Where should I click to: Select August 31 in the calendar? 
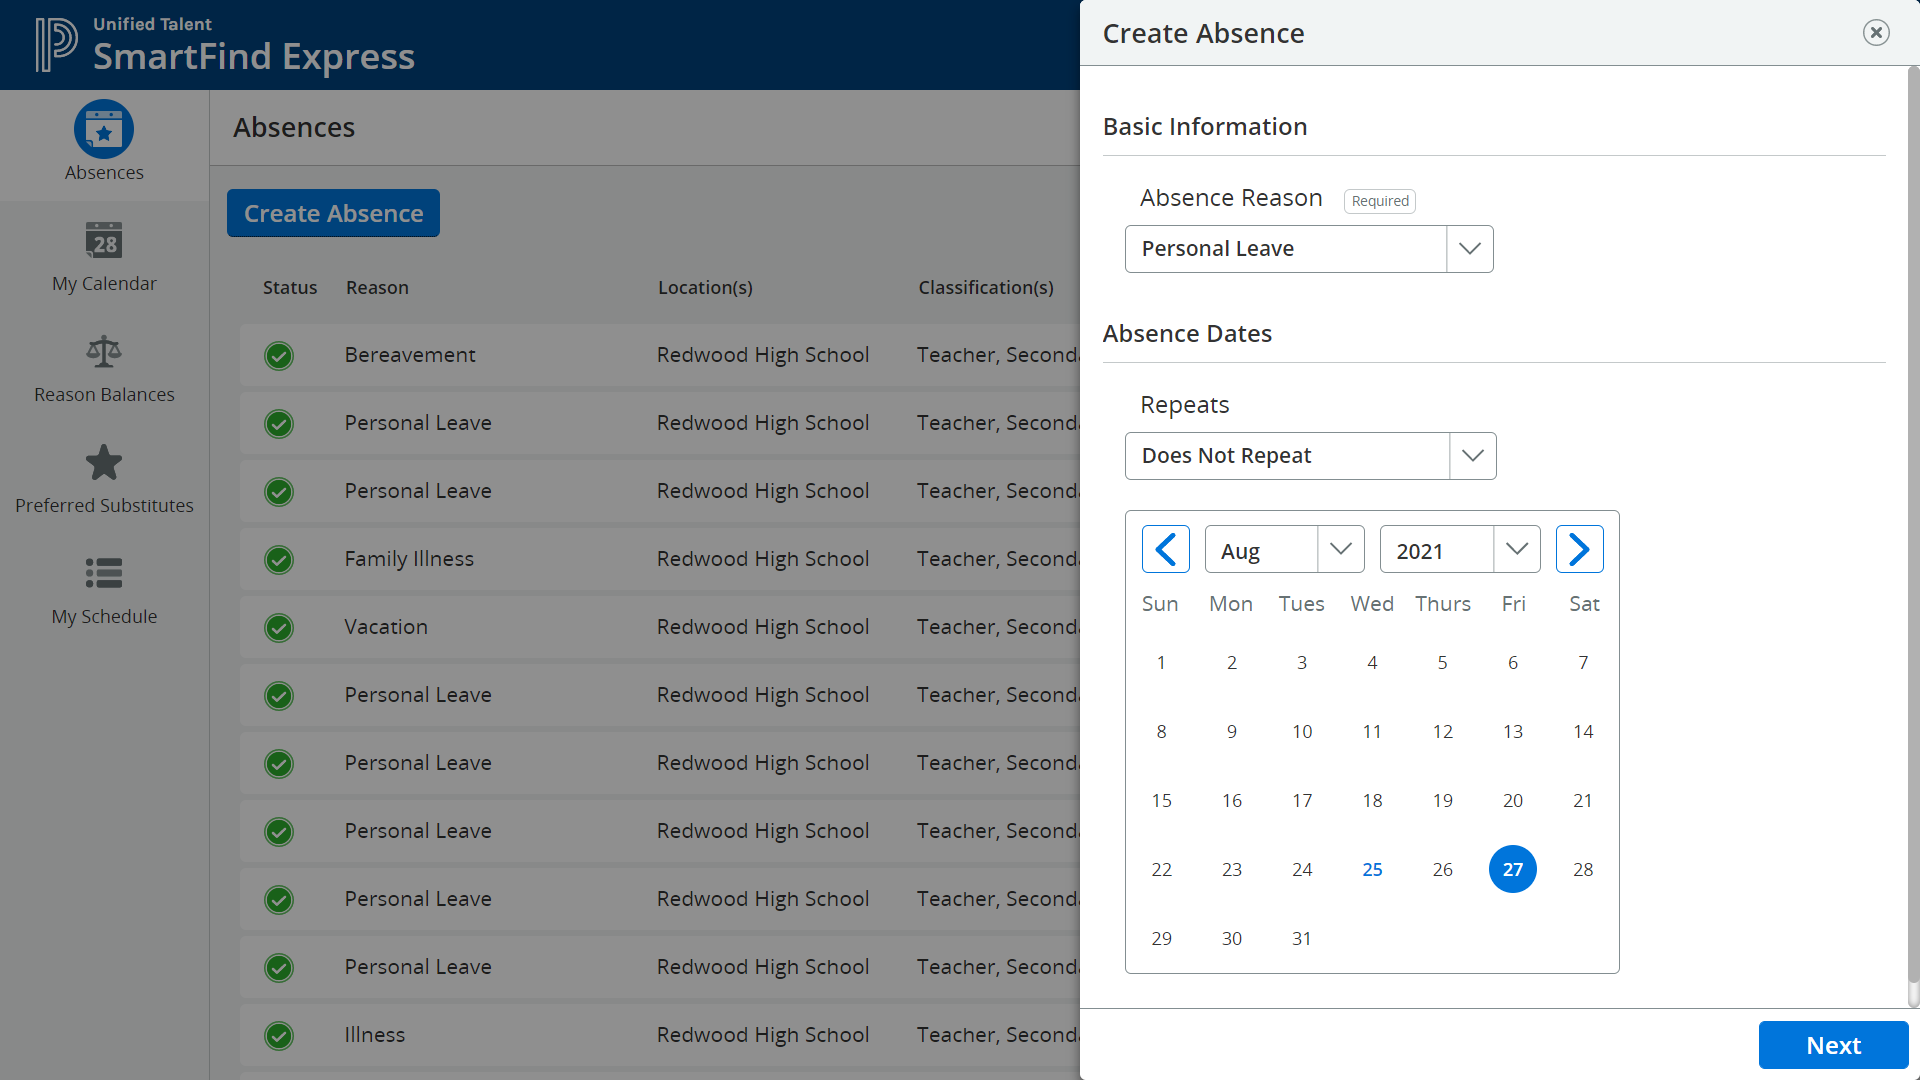point(1301,938)
